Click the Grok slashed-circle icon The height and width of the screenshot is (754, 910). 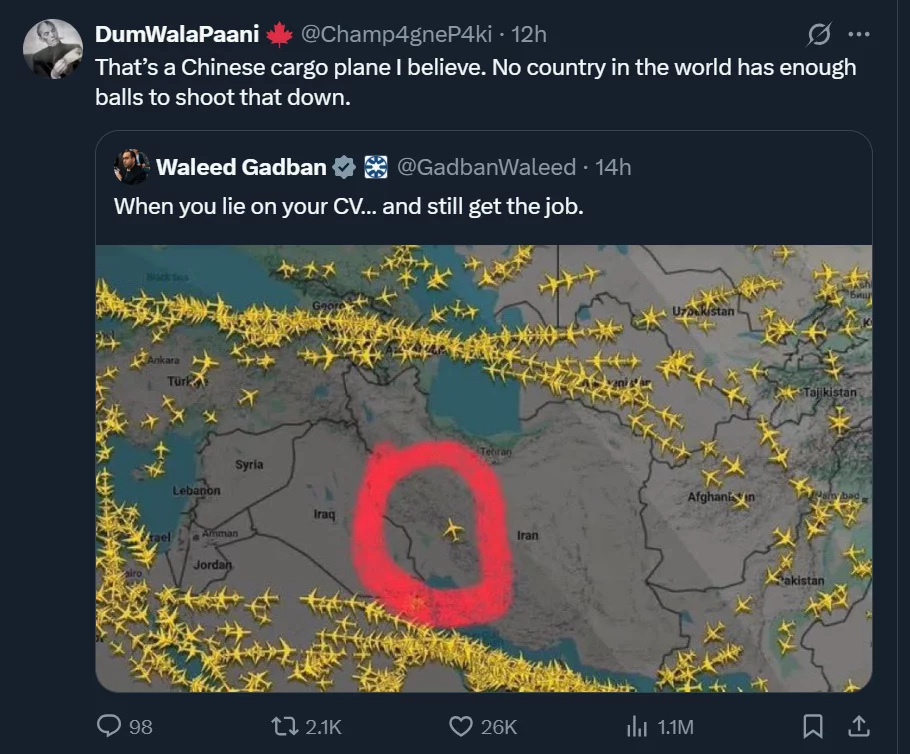click(819, 35)
